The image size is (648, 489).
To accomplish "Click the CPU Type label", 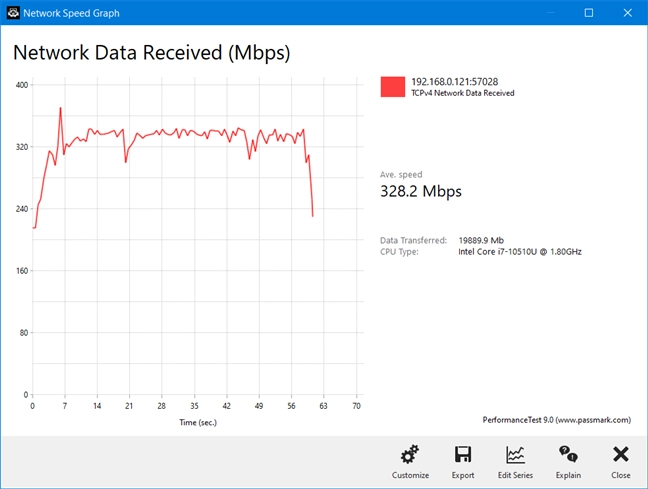I will point(399,252).
